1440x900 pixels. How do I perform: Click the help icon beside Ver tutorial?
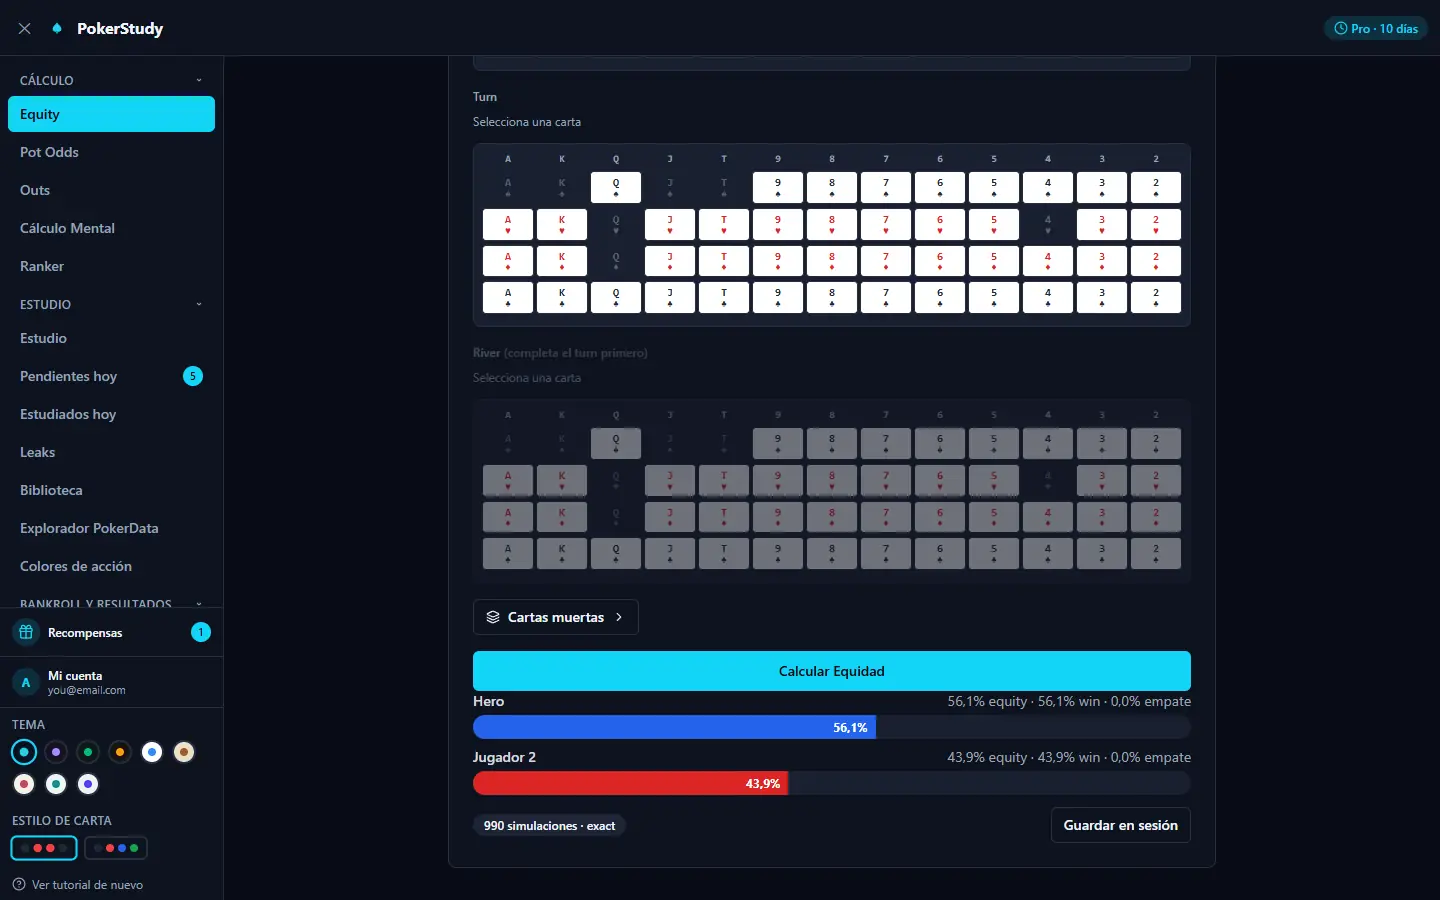19,884
